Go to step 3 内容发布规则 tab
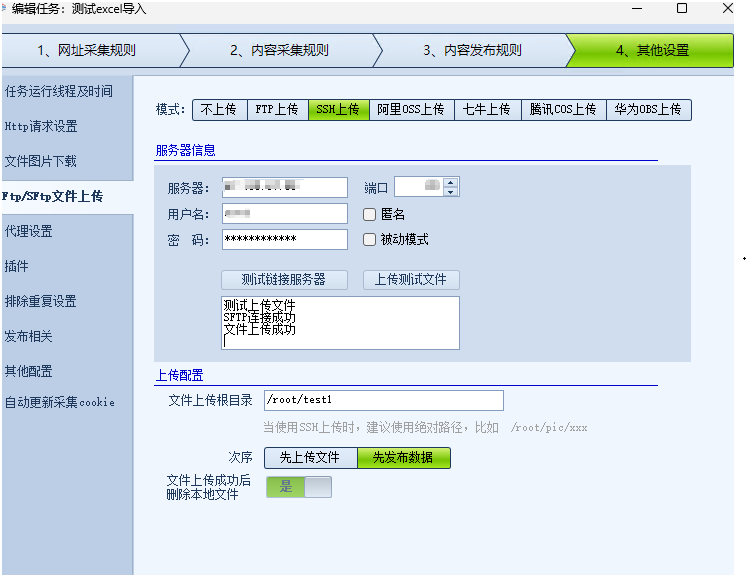This screenshot has width=747, height=575. click(x=471, y=50)
